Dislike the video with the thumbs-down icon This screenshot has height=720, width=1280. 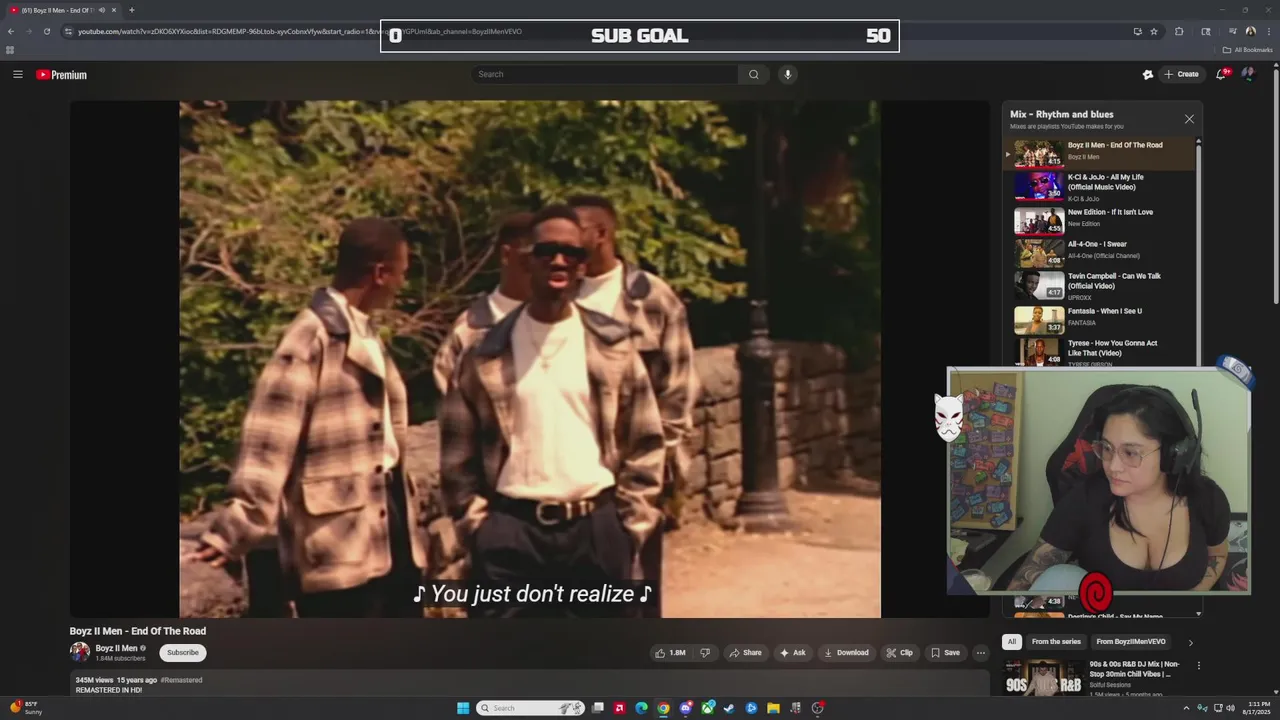pos(705,653)
